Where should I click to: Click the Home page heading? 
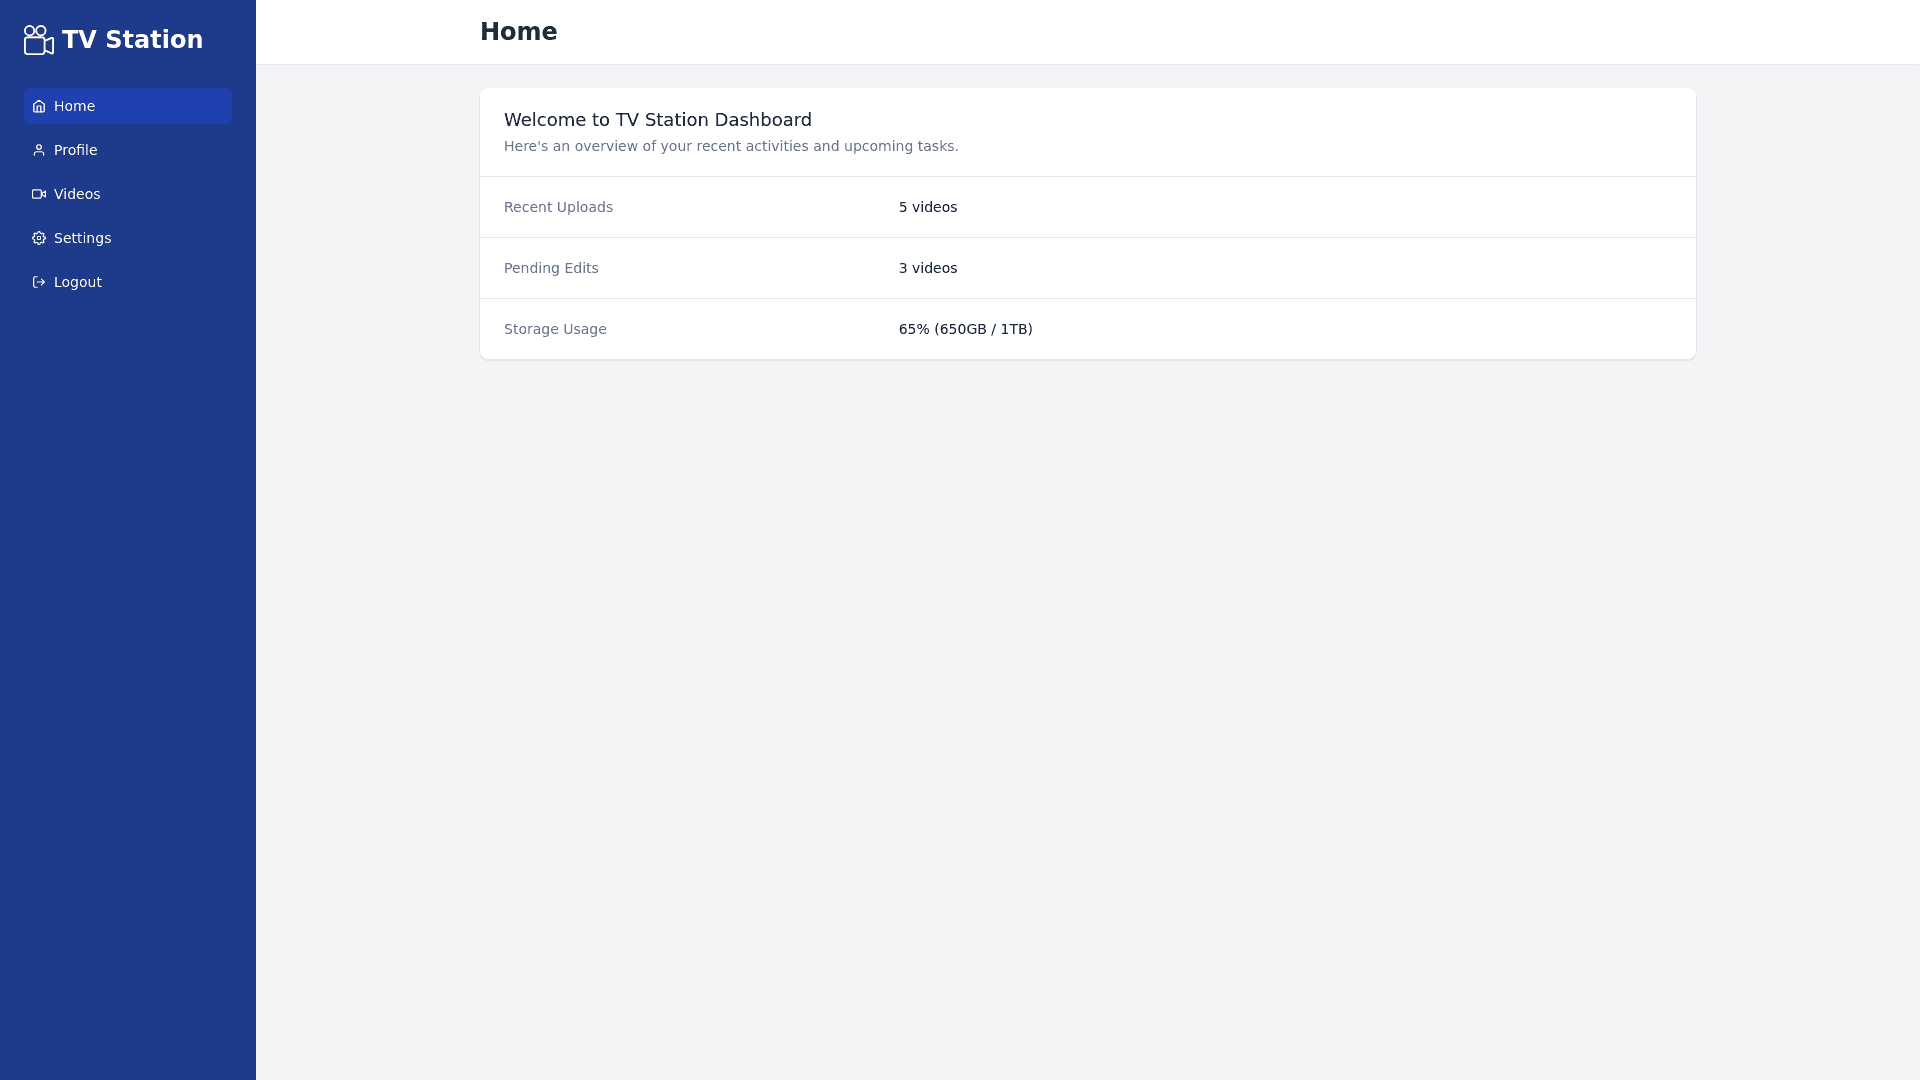point(518,32)
